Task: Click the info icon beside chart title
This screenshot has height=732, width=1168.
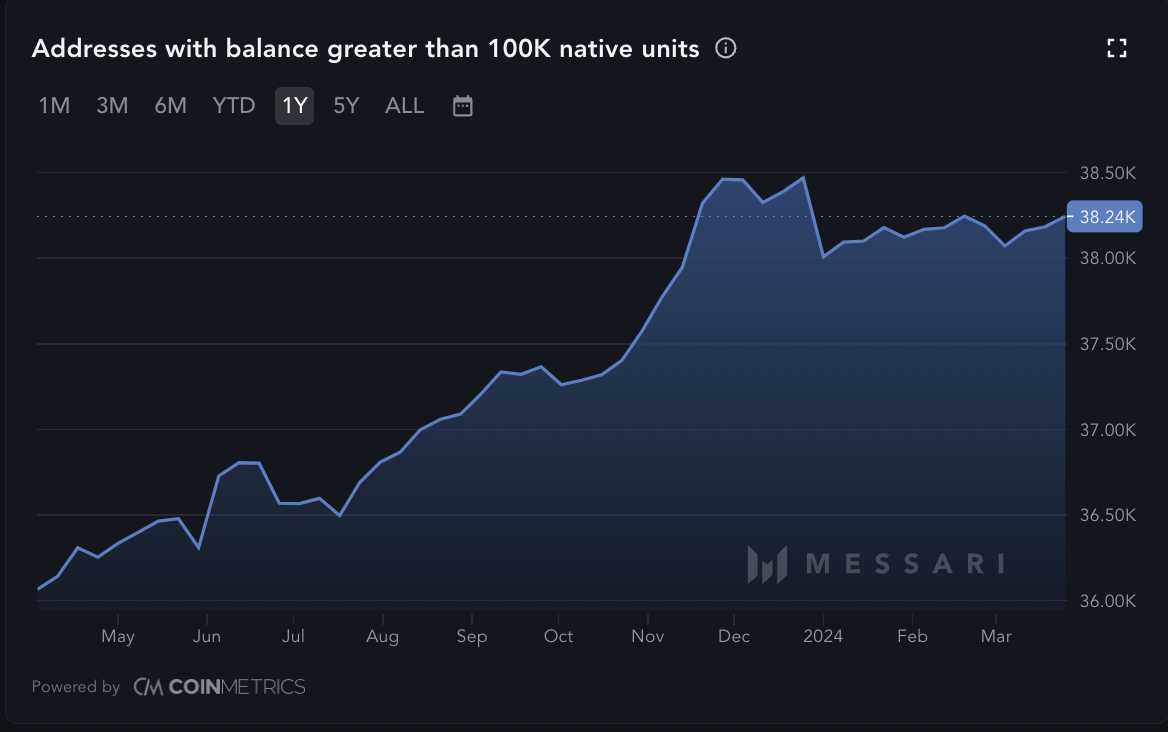Action: 726,48
